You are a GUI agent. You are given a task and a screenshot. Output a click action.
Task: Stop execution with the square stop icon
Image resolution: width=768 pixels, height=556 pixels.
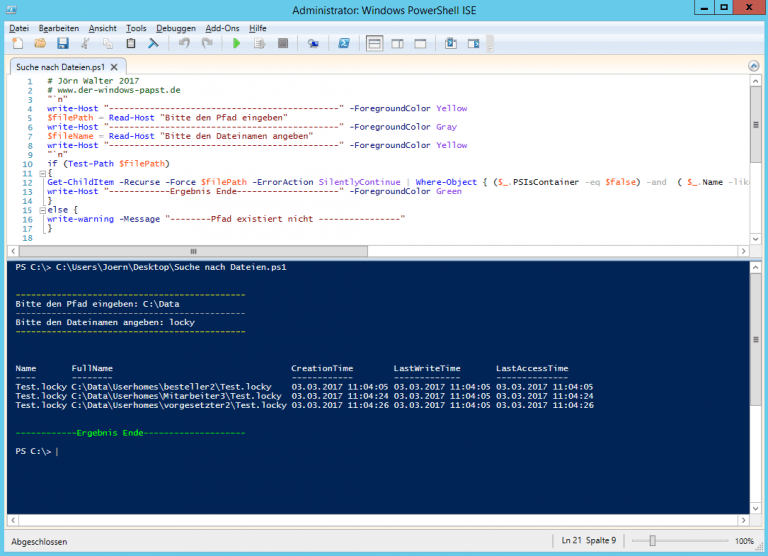[283, 44]
